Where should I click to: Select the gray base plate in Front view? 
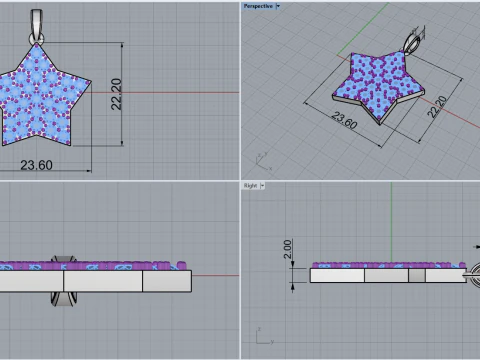pos(96,281)
